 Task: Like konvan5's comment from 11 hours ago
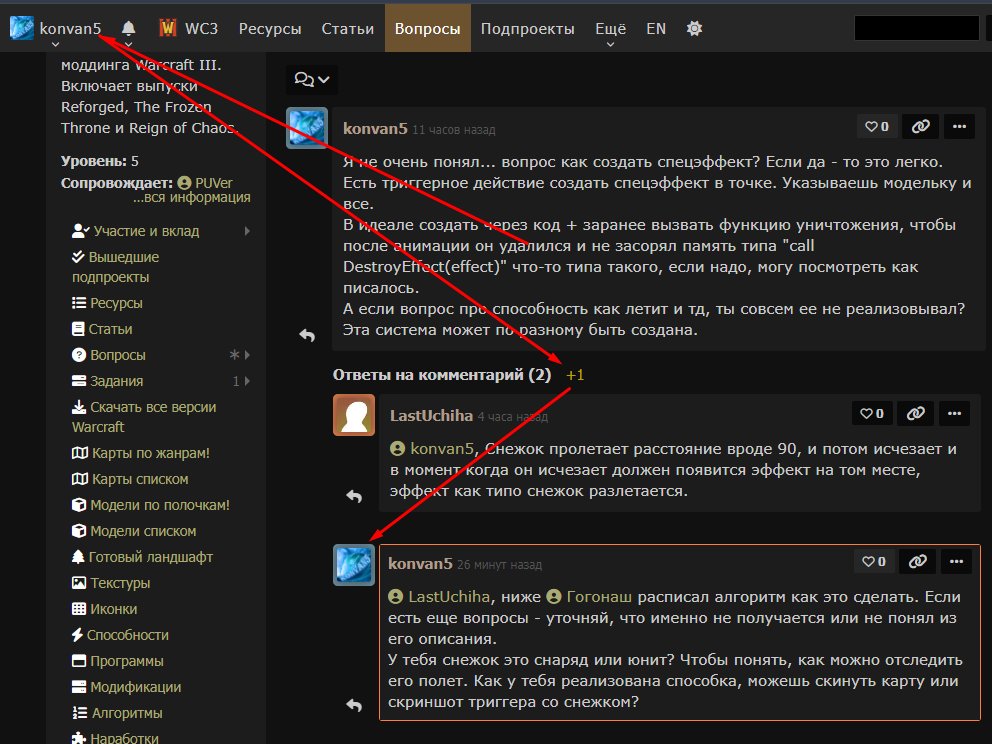pos(877,127)
